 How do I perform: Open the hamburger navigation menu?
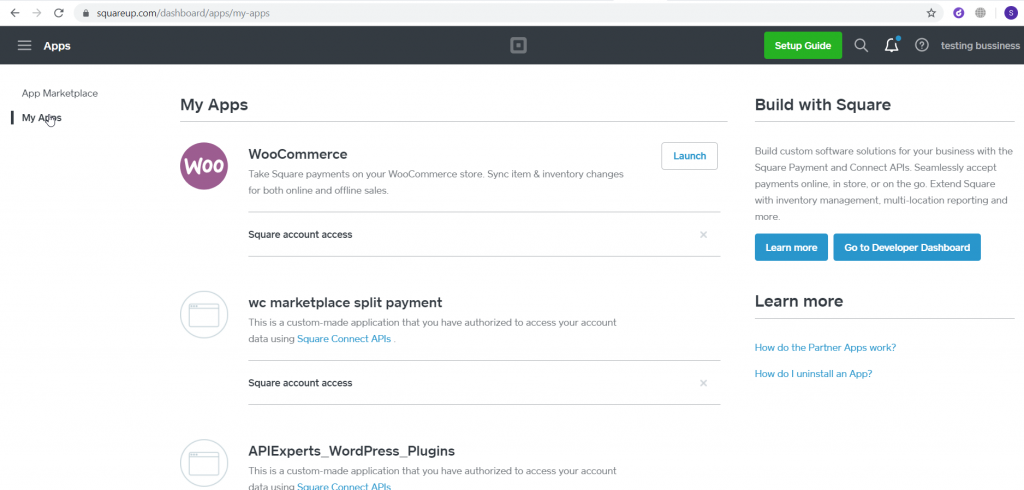tap(24, 45)
